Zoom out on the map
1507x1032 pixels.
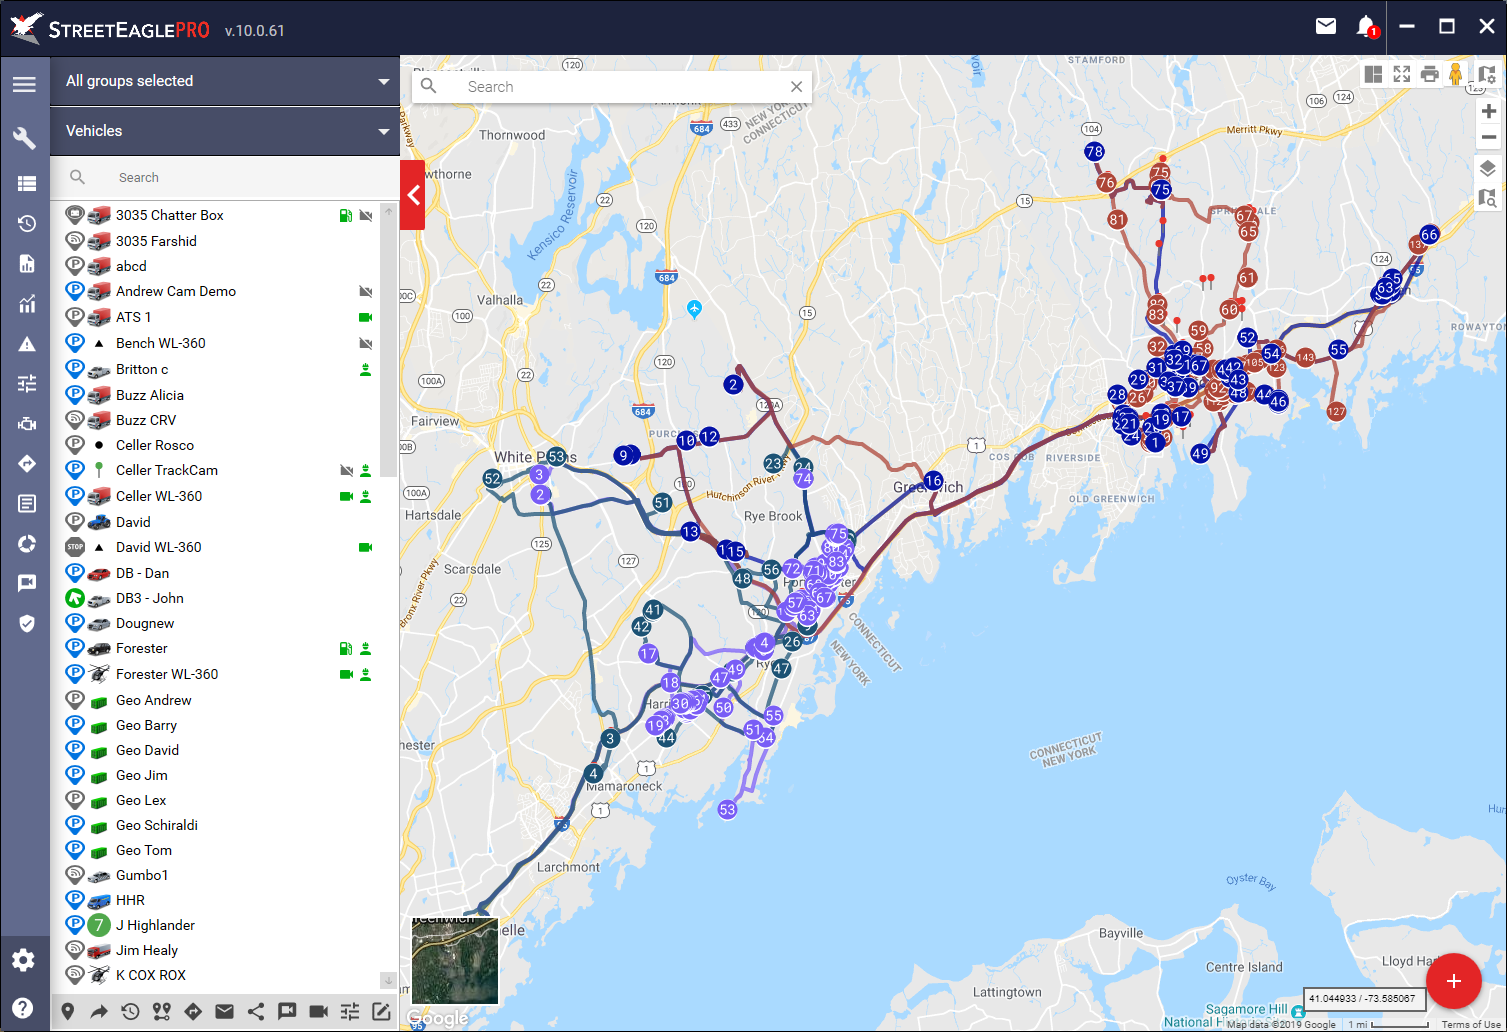(1489, 138)
